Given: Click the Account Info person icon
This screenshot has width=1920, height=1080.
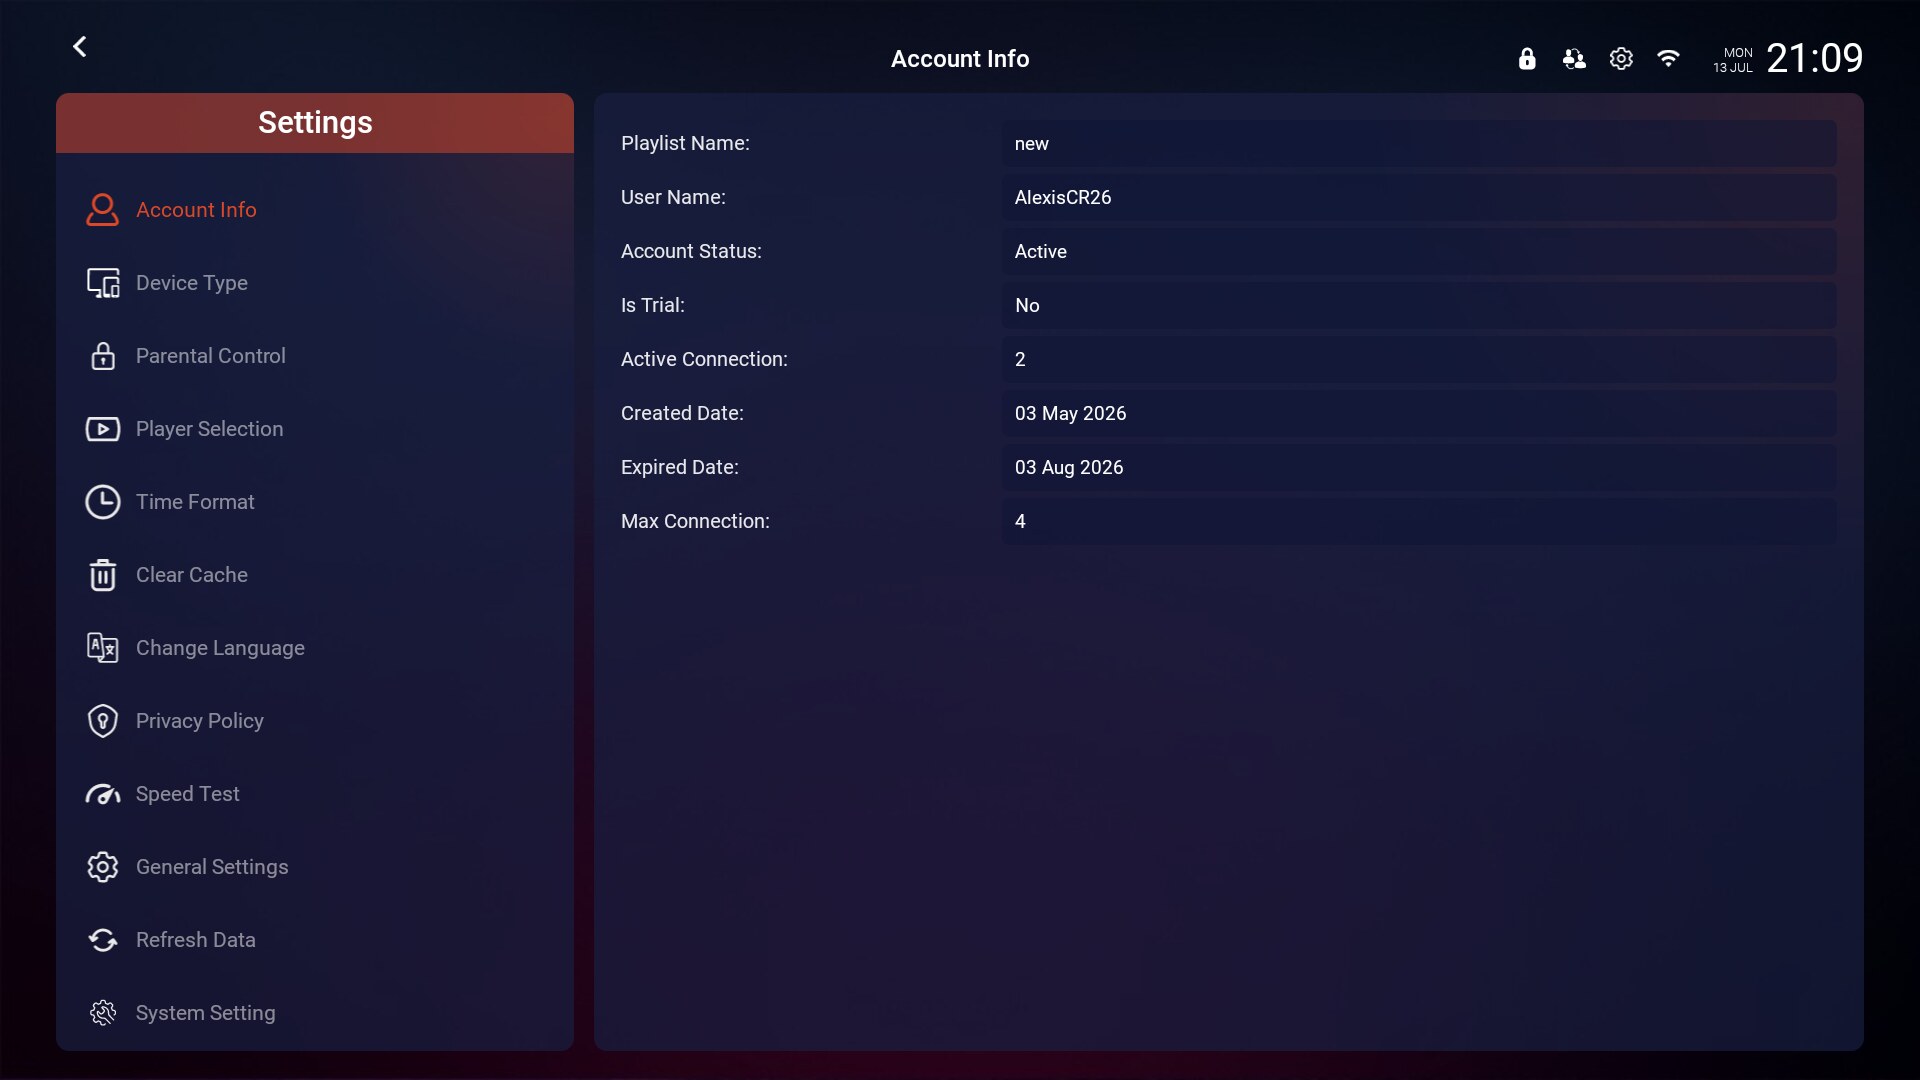Looking at the screenshot, I should 102,210.
